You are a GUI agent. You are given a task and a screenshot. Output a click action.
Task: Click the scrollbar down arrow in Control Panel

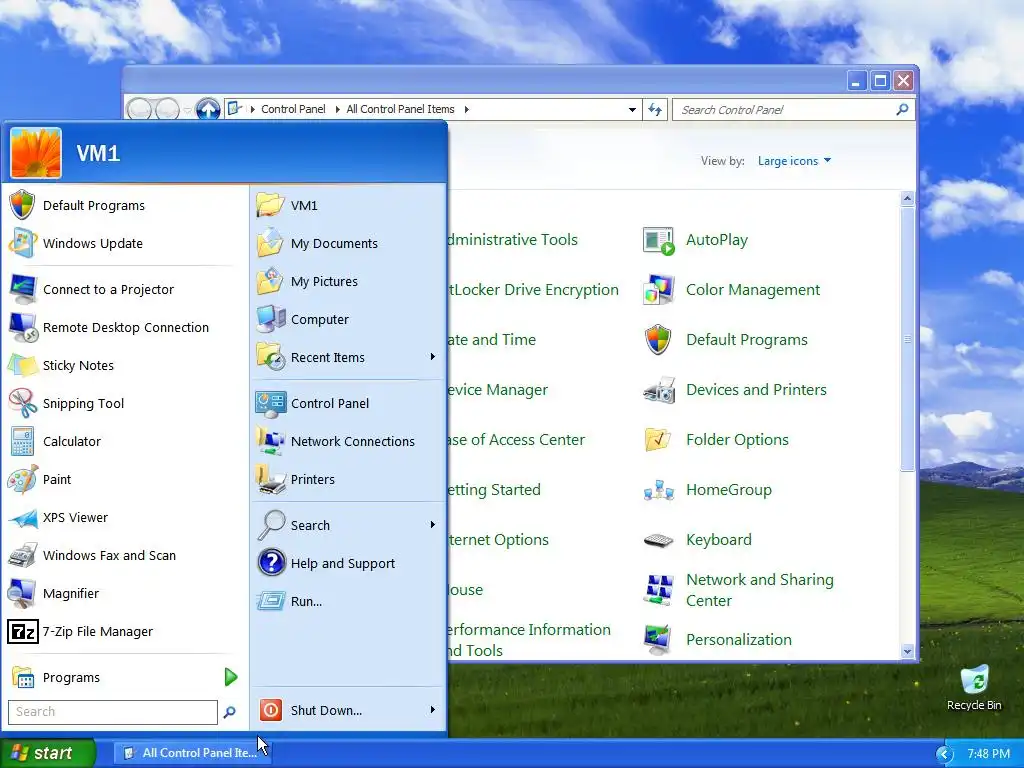click(x=907, y=651)
